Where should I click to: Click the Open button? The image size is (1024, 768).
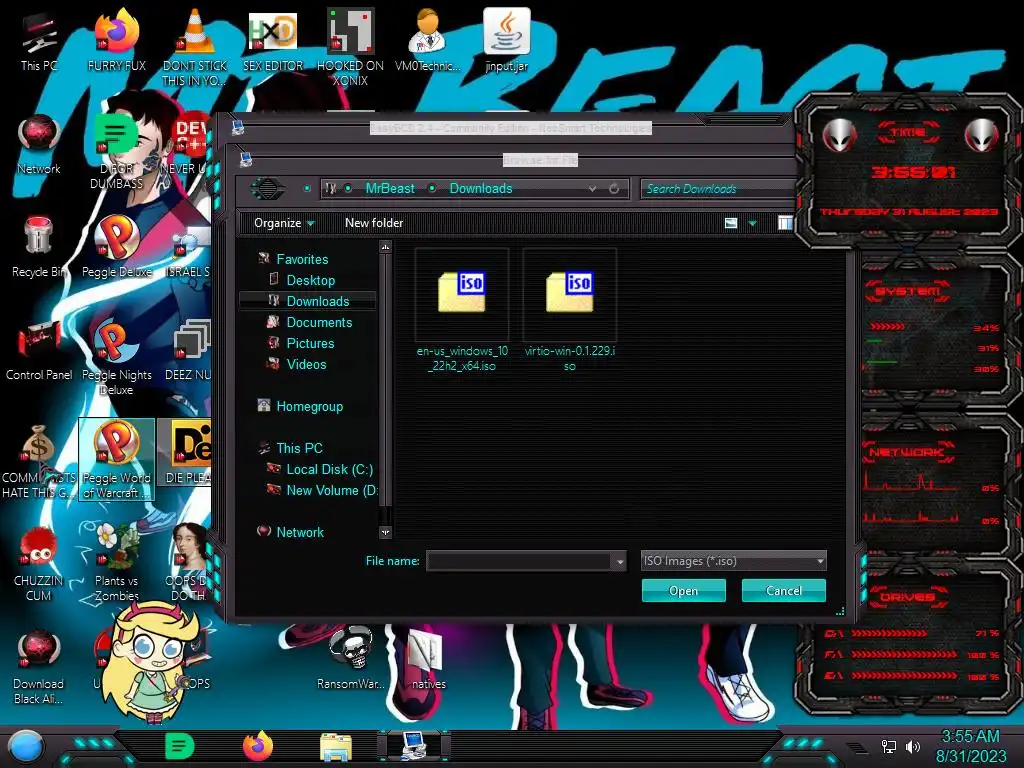[x=683, y=590]
